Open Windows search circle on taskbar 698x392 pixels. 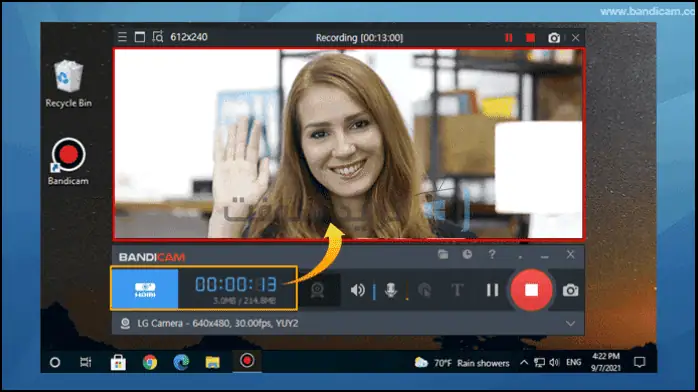coord(55,363)
